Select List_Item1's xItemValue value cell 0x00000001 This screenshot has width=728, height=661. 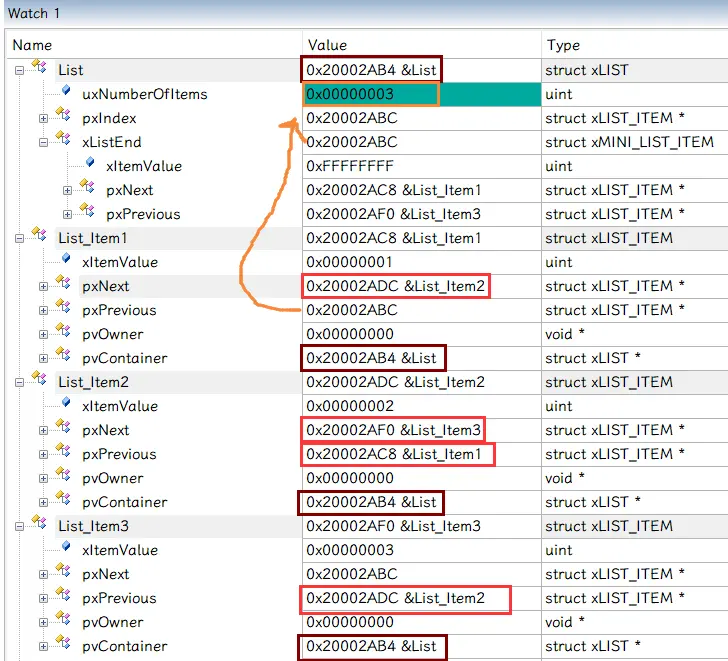click(x=350, y=262)
